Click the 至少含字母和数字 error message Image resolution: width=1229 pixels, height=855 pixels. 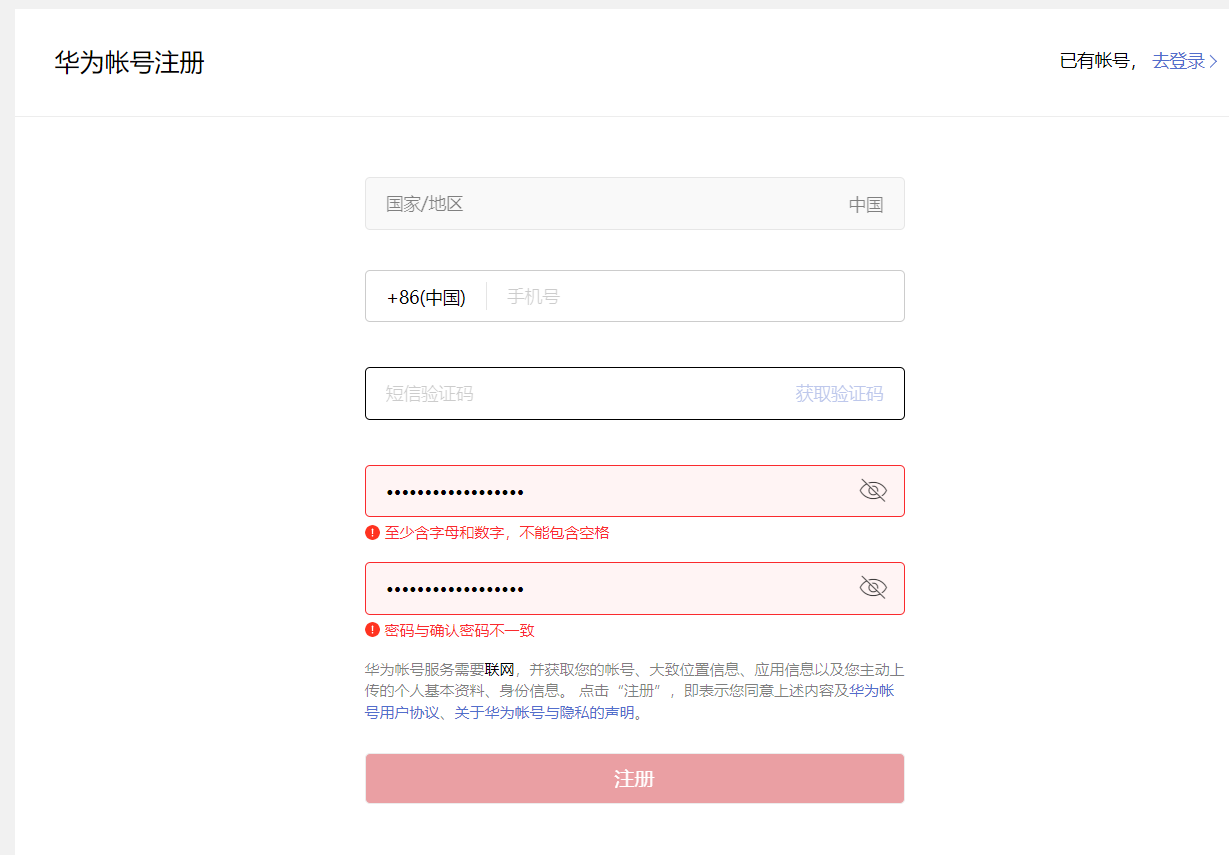click(497, 533)
